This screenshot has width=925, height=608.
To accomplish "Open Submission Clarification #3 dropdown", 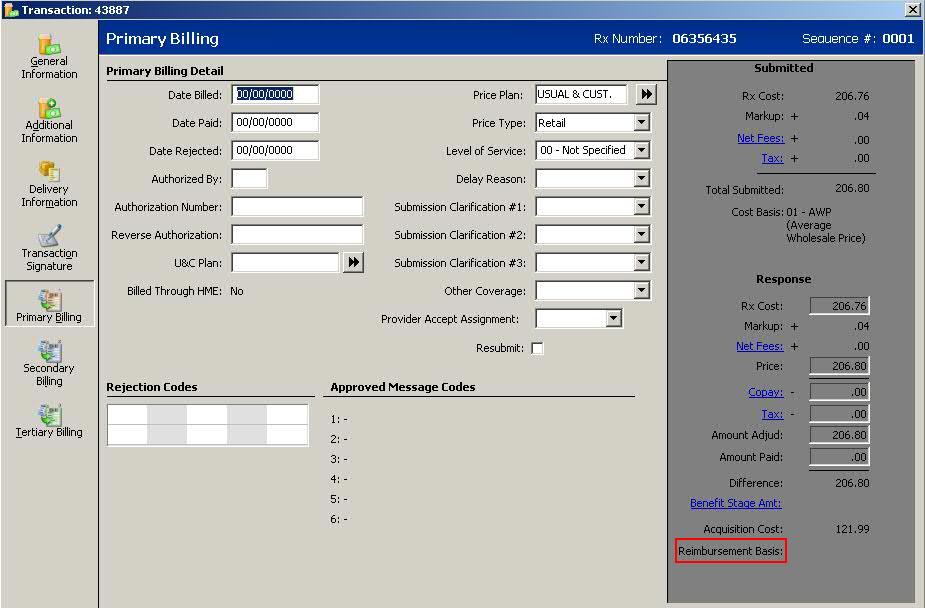I will 641,262.
